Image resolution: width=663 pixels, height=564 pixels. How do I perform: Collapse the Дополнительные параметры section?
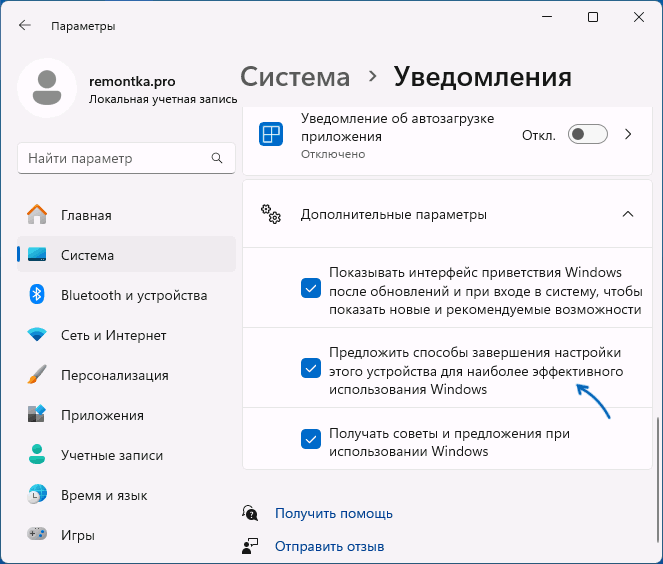click(627, 214)
